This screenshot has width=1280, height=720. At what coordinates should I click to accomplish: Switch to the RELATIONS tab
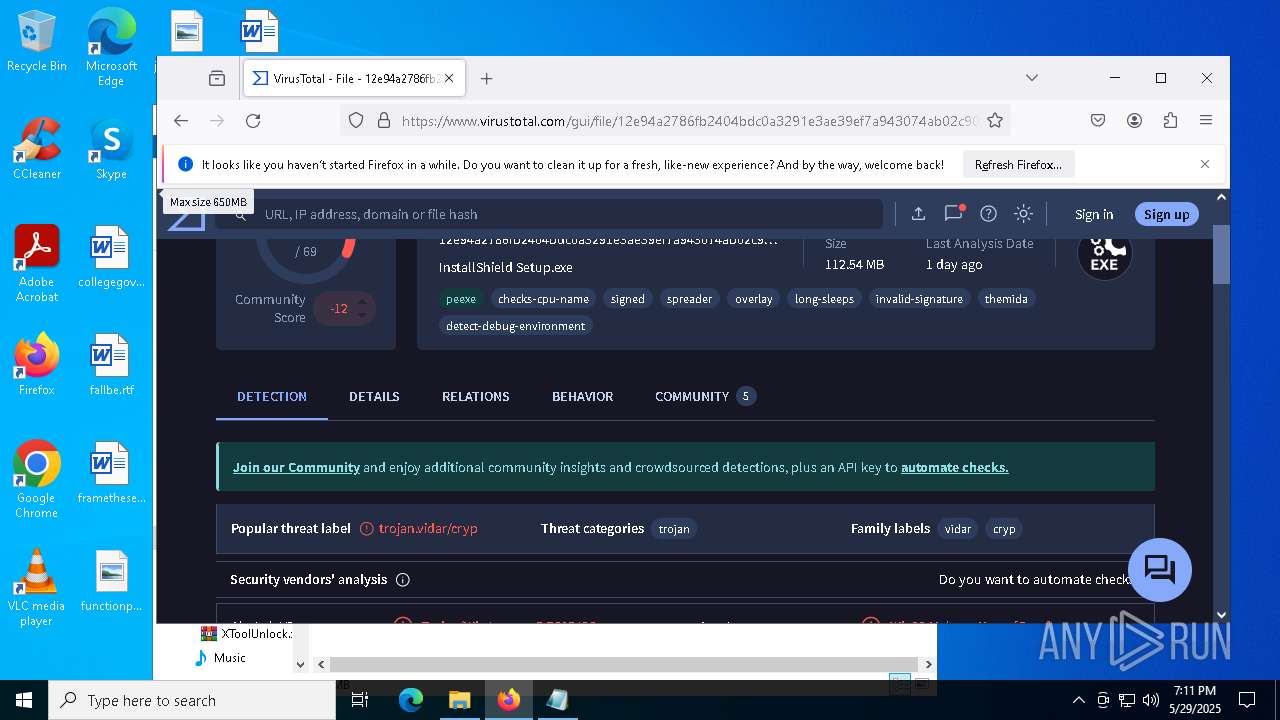(x=476, y=397)
